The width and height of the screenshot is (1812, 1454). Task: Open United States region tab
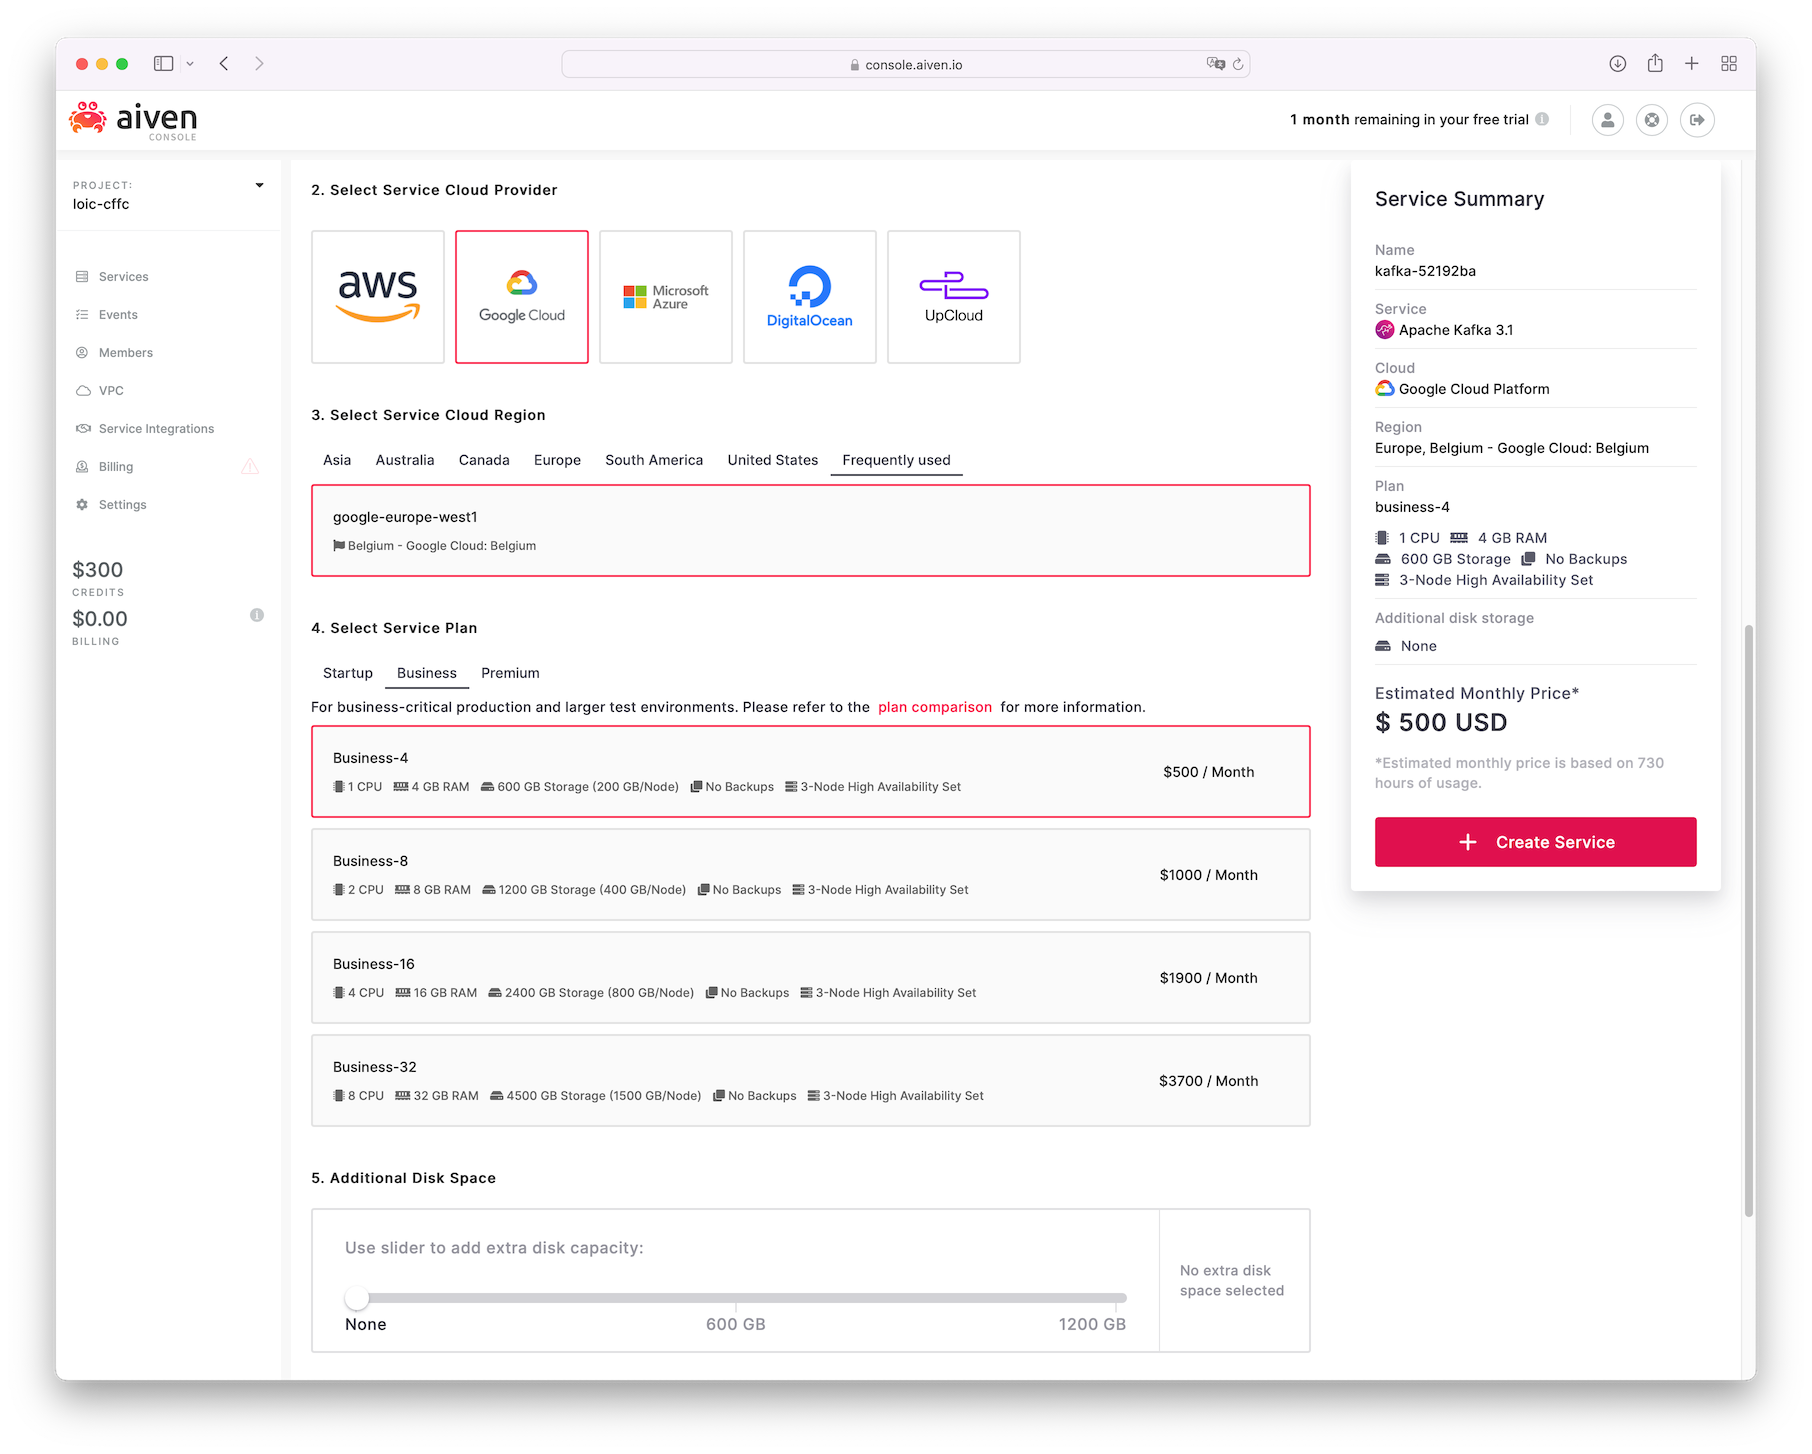[x=773, y=460]
